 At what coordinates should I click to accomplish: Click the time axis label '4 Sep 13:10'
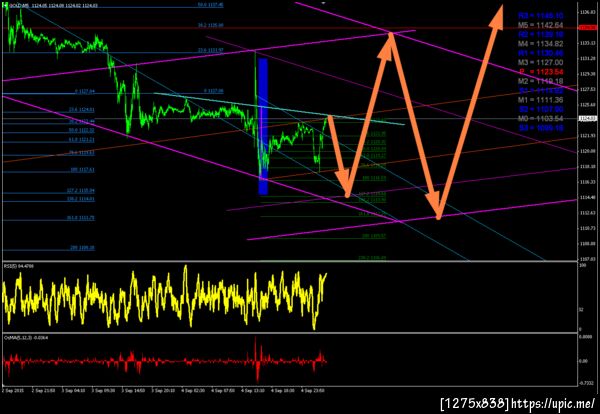[253, 391]
